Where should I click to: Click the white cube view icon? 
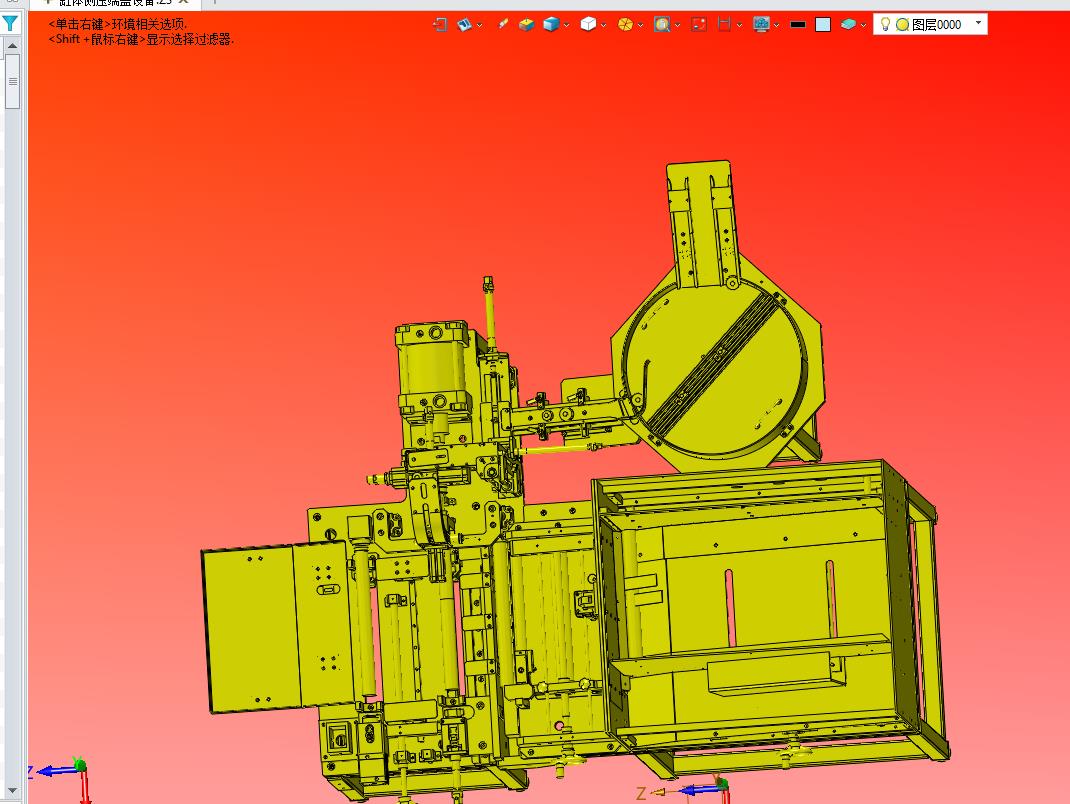(588, 24)
